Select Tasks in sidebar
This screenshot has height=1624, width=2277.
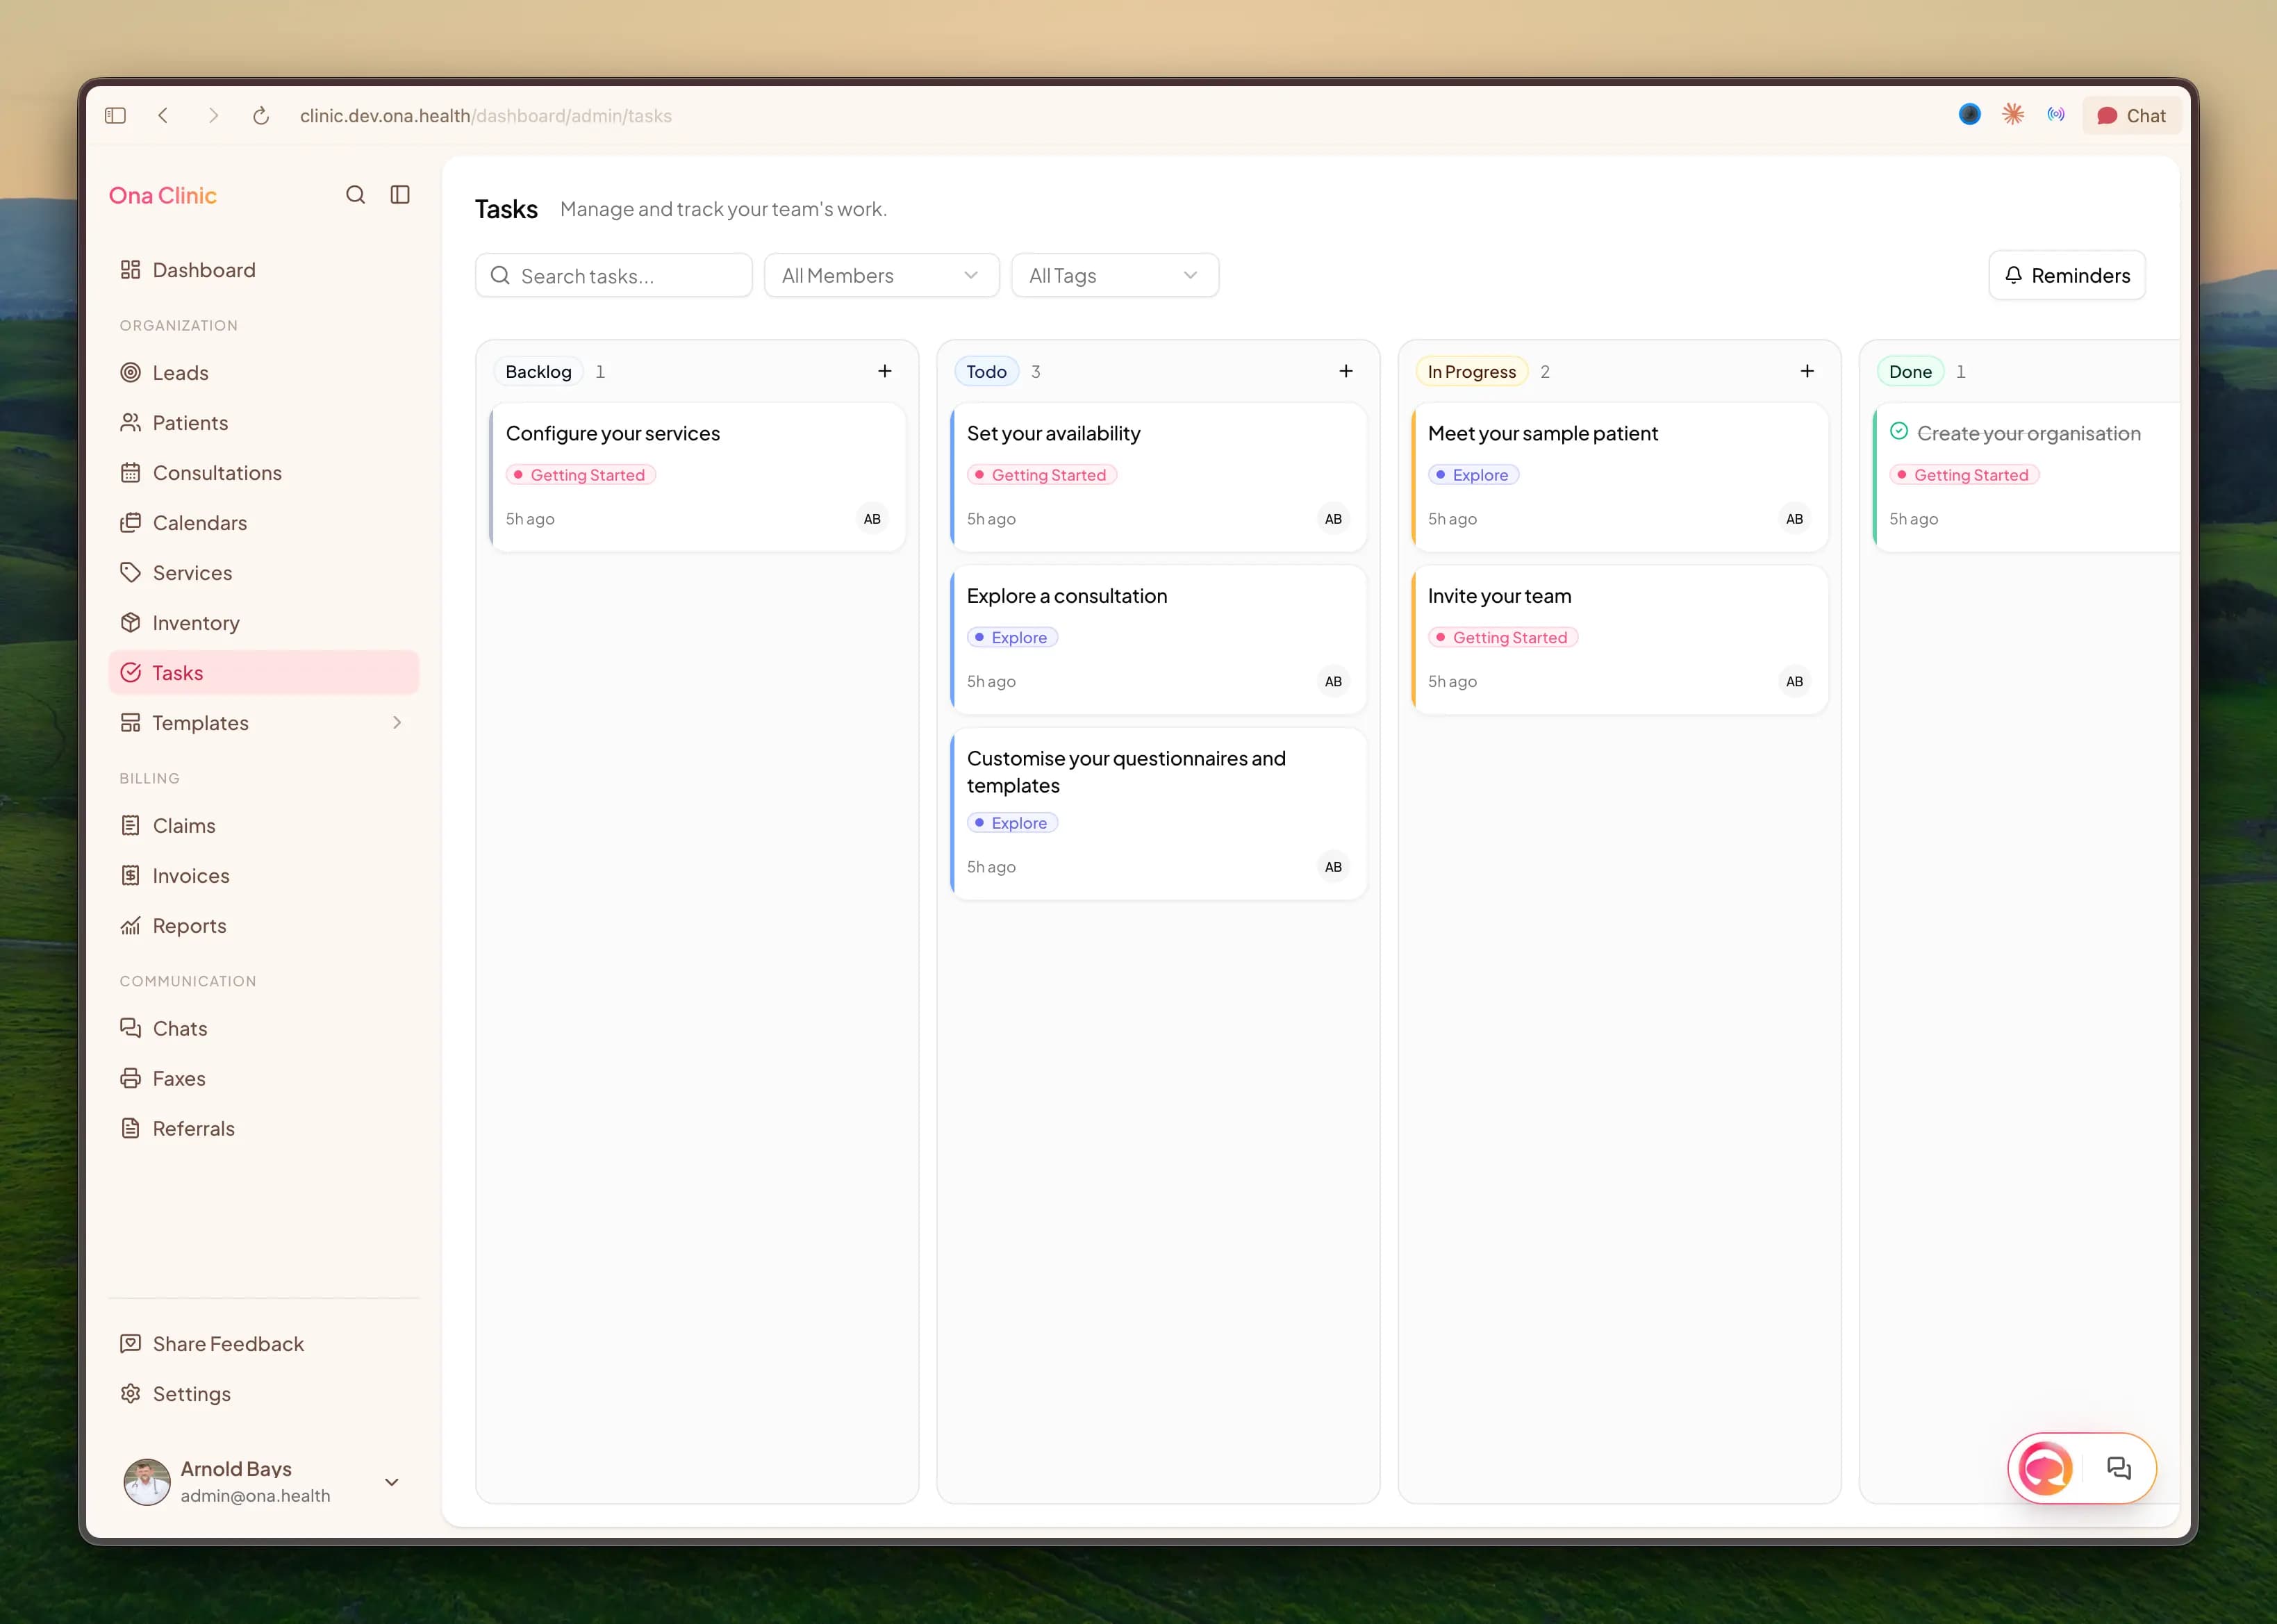click(264, 673)
